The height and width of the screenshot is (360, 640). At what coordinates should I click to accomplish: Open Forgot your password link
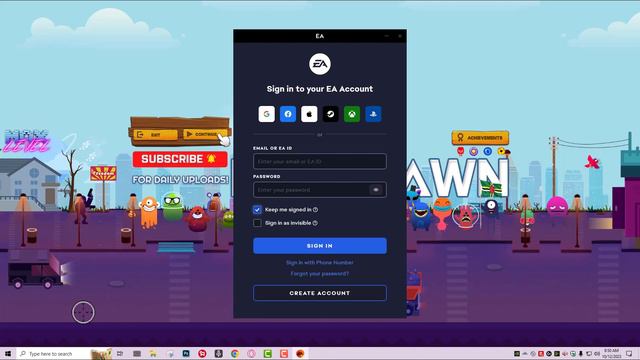[x=320, y=273]
